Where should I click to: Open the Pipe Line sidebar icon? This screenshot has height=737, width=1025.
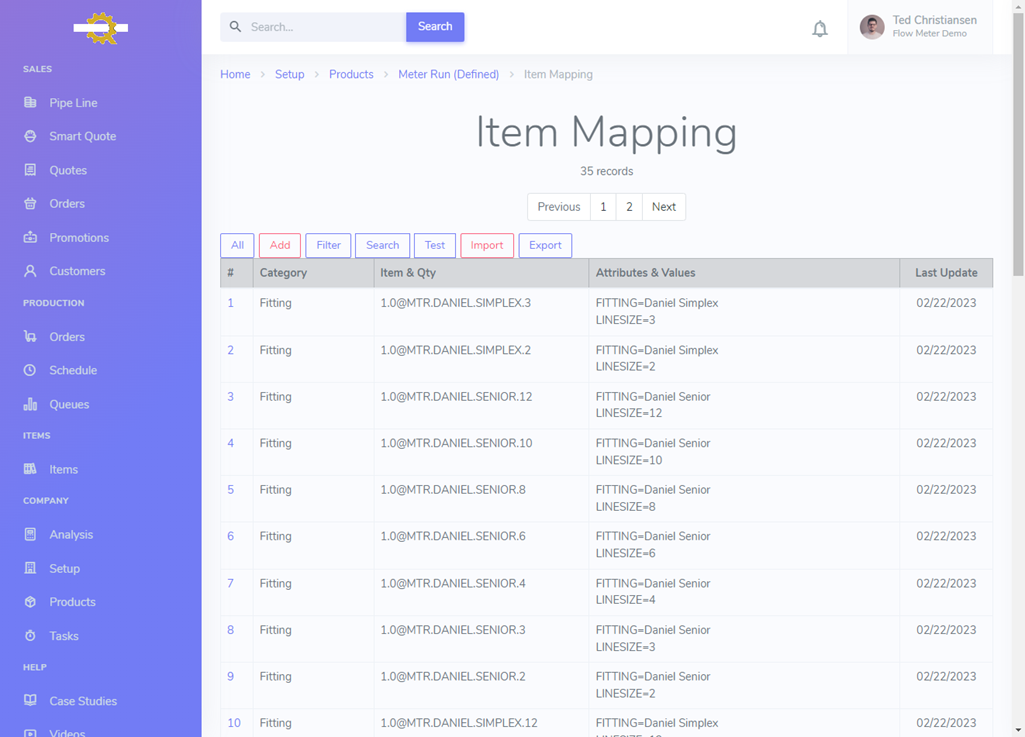[30, 103]
